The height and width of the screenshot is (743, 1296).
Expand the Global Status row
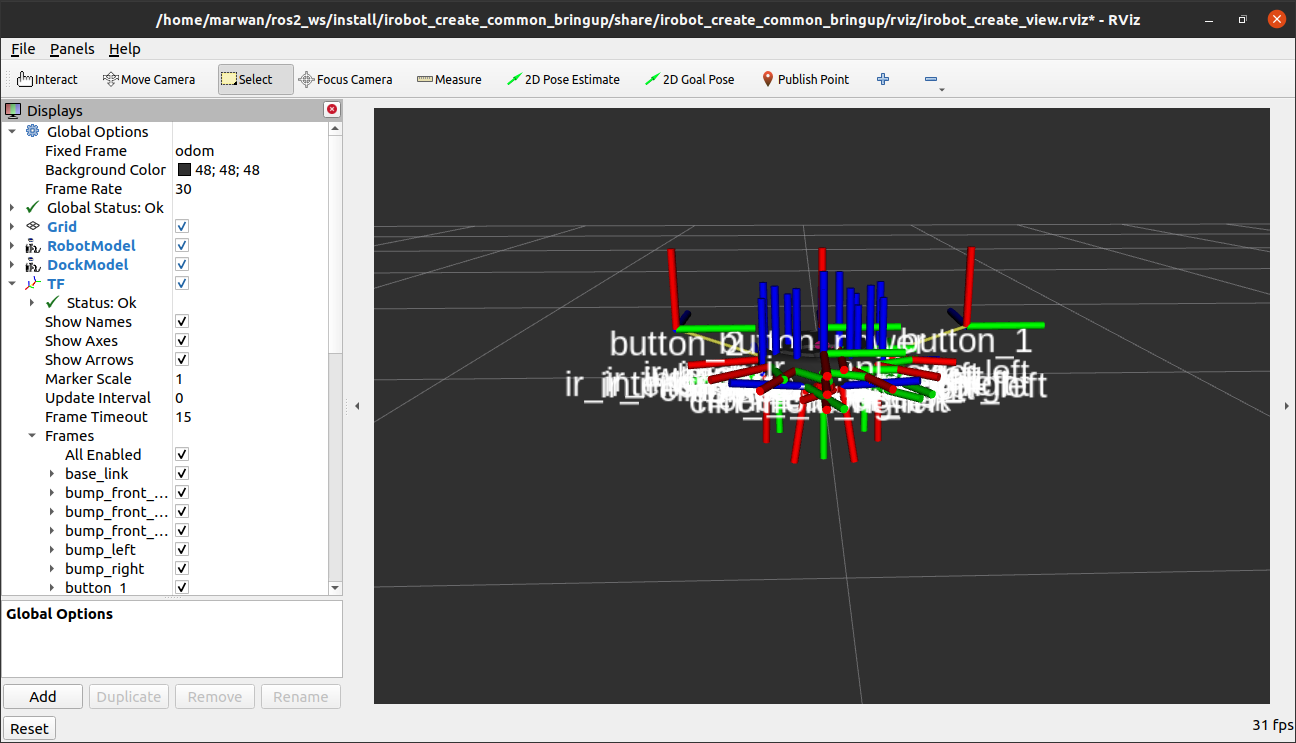point(12,207)
